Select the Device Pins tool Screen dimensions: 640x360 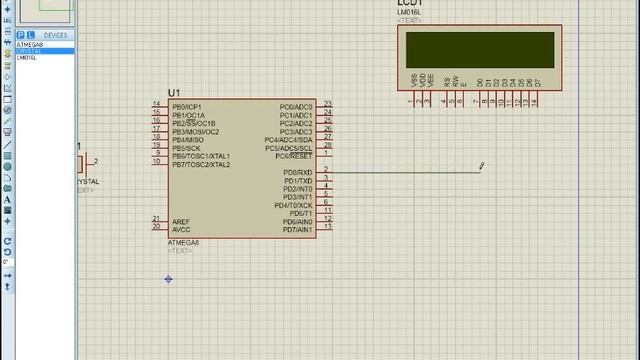click(x=7, y=76)
